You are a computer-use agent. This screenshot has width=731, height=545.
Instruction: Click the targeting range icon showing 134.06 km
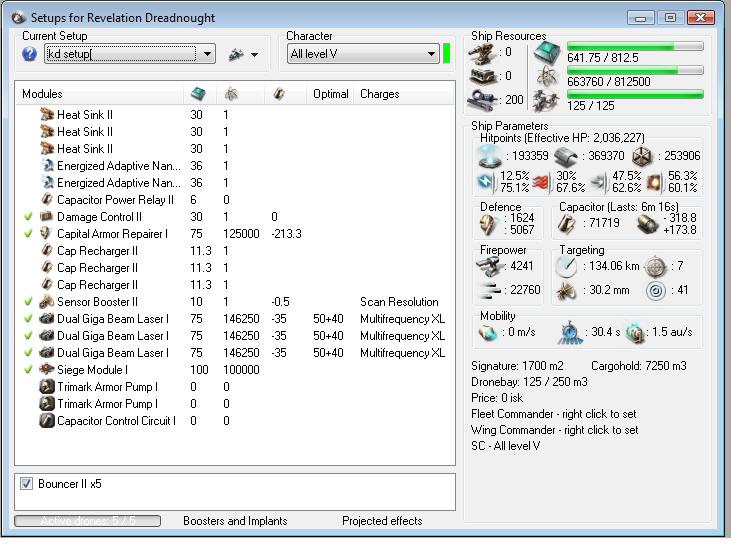pos(566,266)
